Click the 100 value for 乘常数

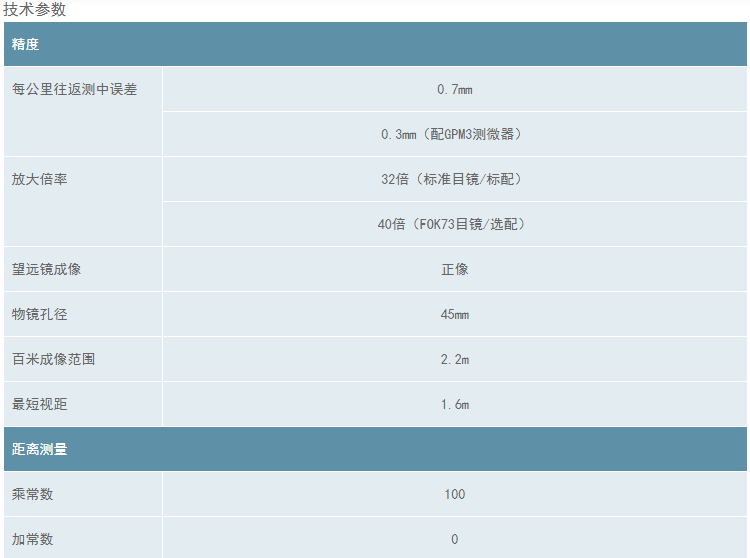click(x=454, y=495)
